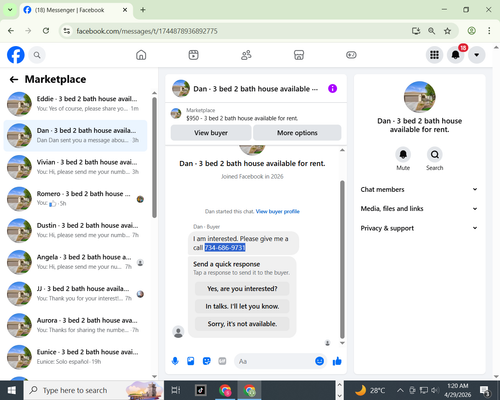Viewport: 500px width, 400px height.
Task: Open the grid Menu icon
Action: (x=434, y=55)
